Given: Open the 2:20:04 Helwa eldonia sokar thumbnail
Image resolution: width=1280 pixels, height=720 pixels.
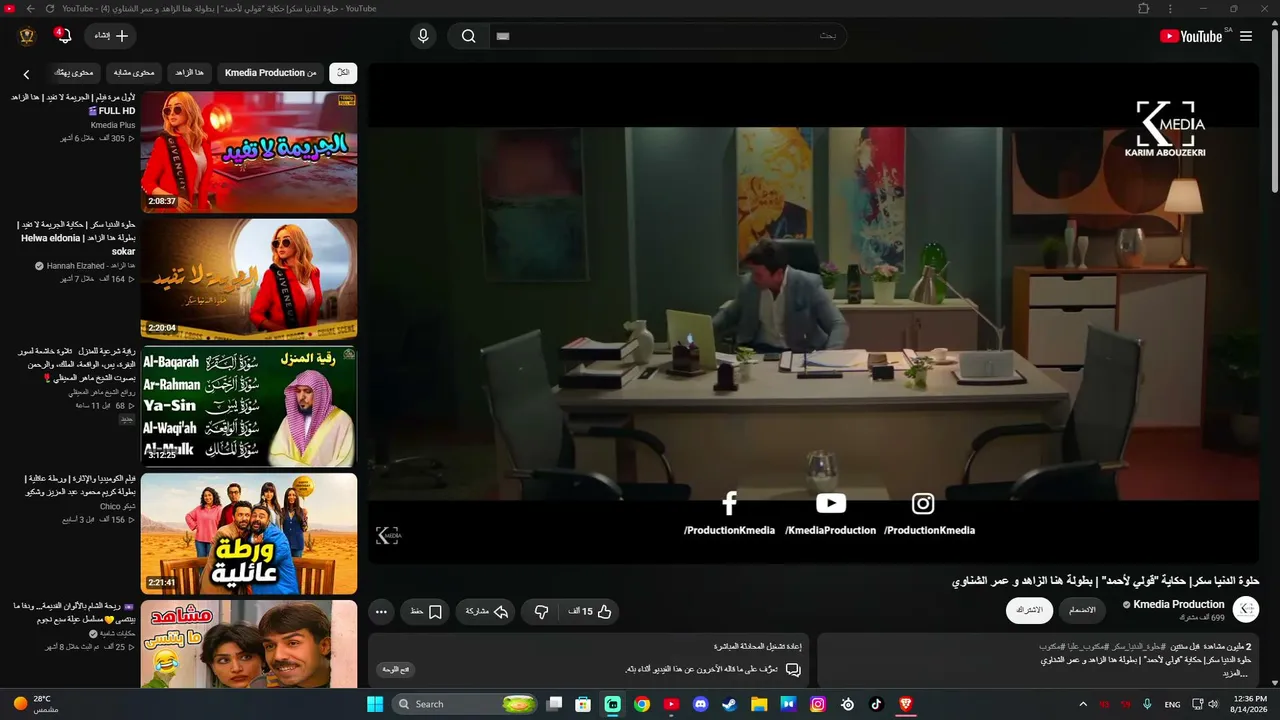Looking at the screenshot, I should click(x=249, y=279).
